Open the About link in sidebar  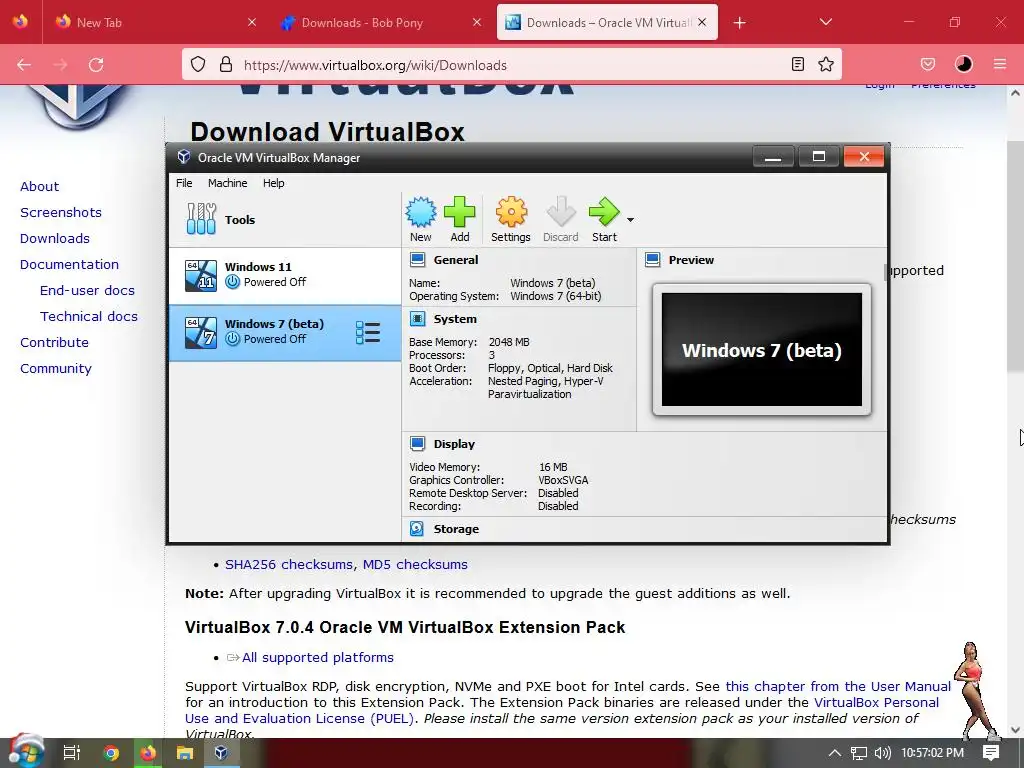click(39, 186)
